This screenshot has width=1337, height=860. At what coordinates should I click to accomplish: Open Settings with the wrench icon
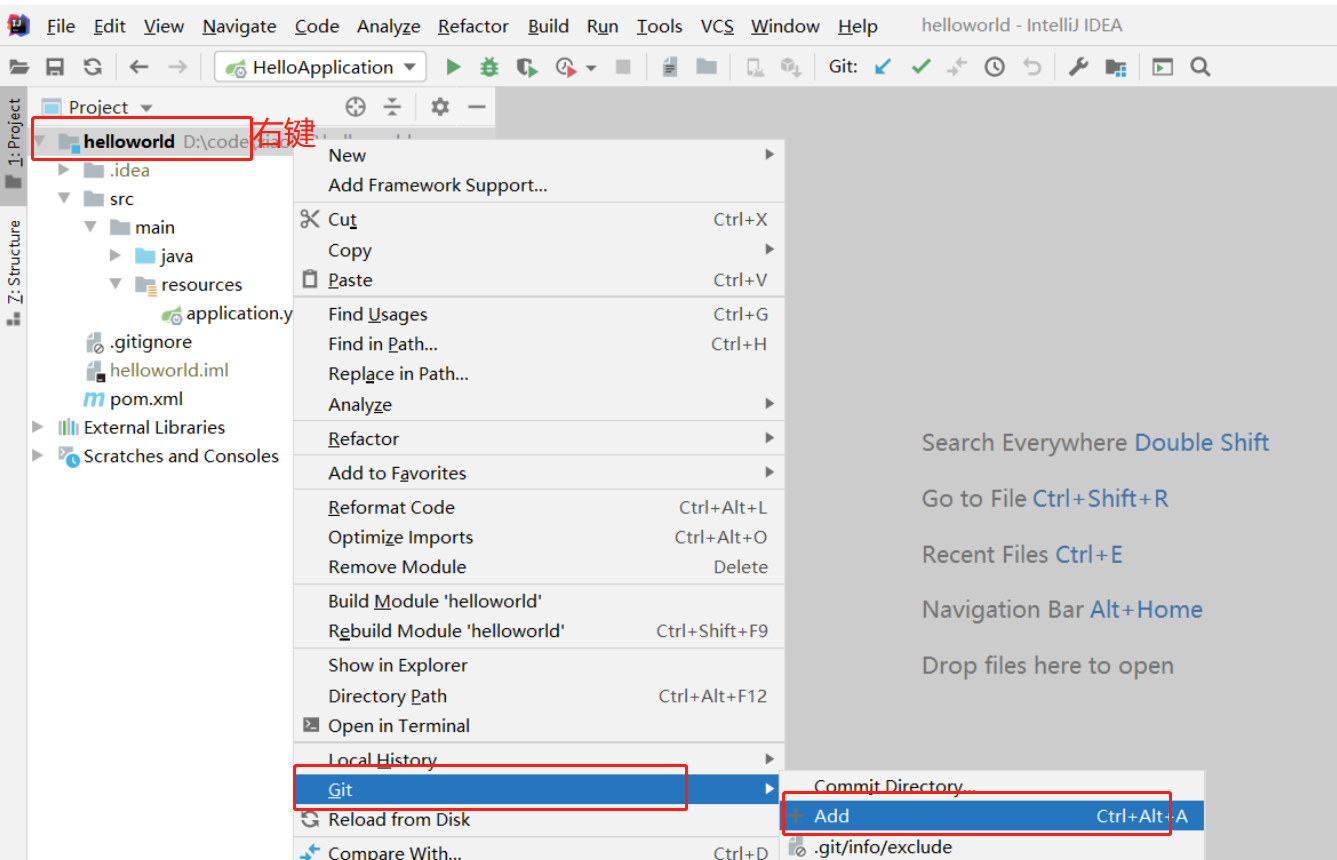pos(1078,67)
